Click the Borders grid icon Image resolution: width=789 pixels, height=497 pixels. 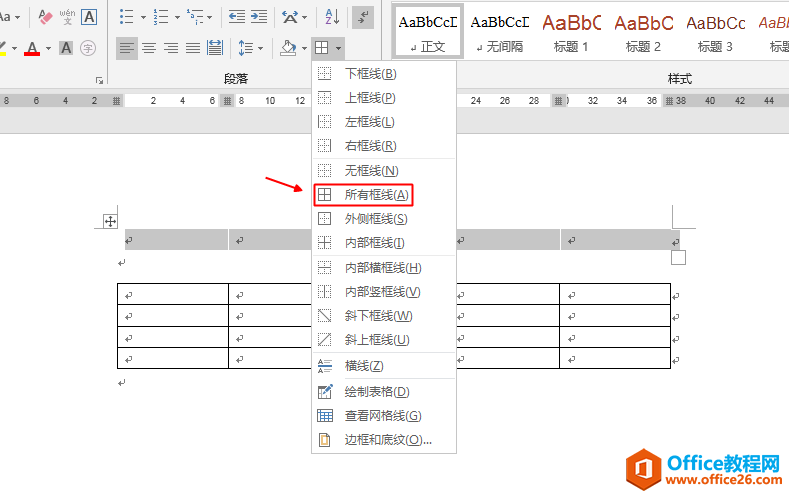tap(321, 48)
